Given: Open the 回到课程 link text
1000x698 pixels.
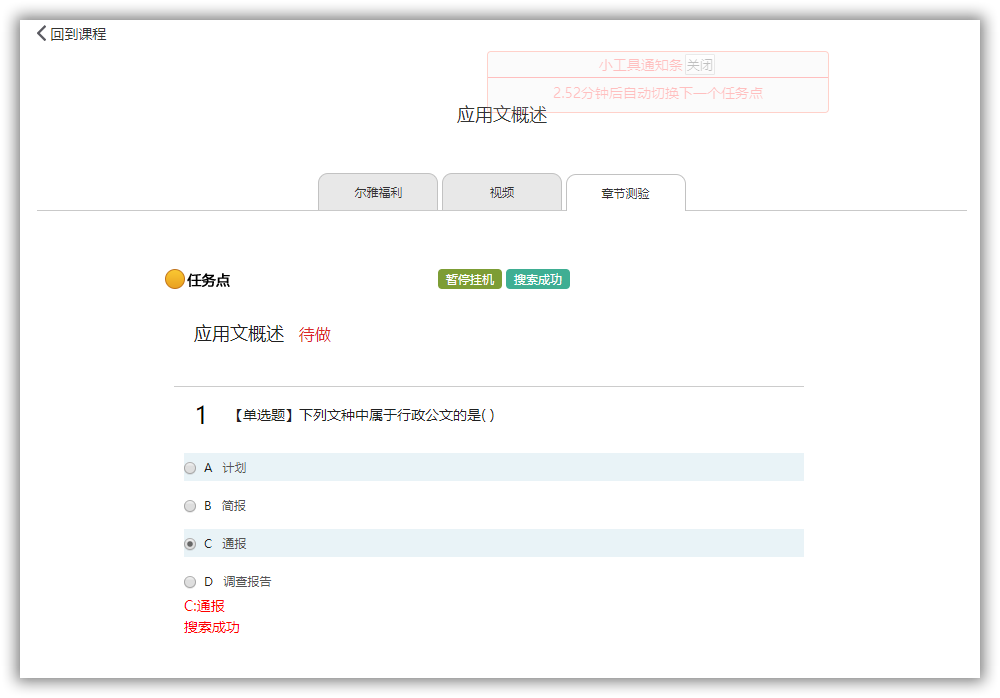Looking at the screenshot, I should pos(78,34).
